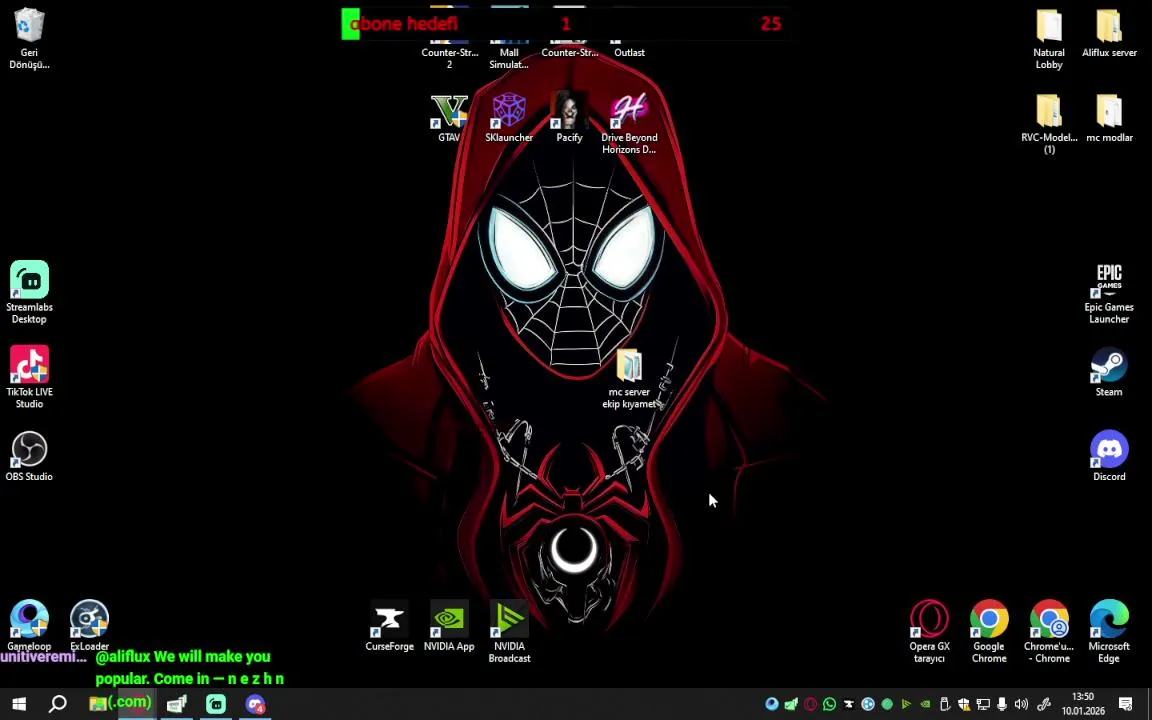Open SKlauncher desktop icon
This screenshot has width=1152, height=720.
point(509,118)
